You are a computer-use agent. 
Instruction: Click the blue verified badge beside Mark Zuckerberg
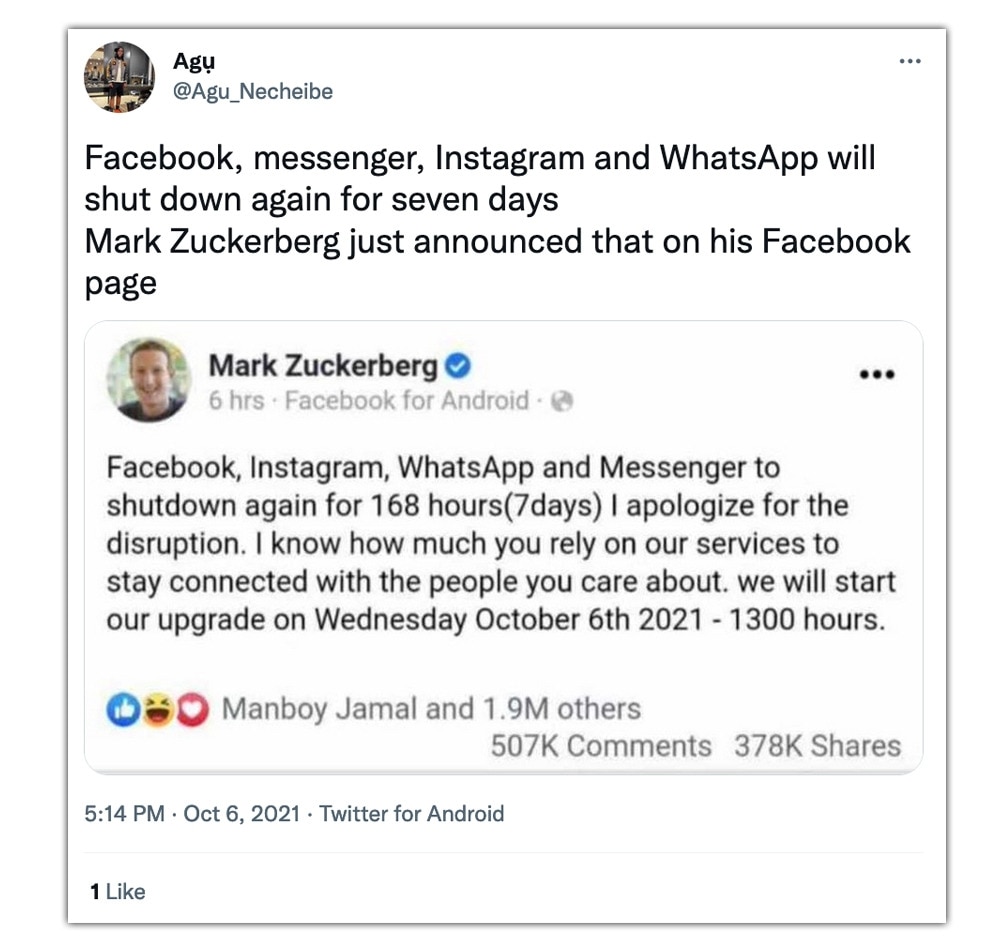[458, 366]
